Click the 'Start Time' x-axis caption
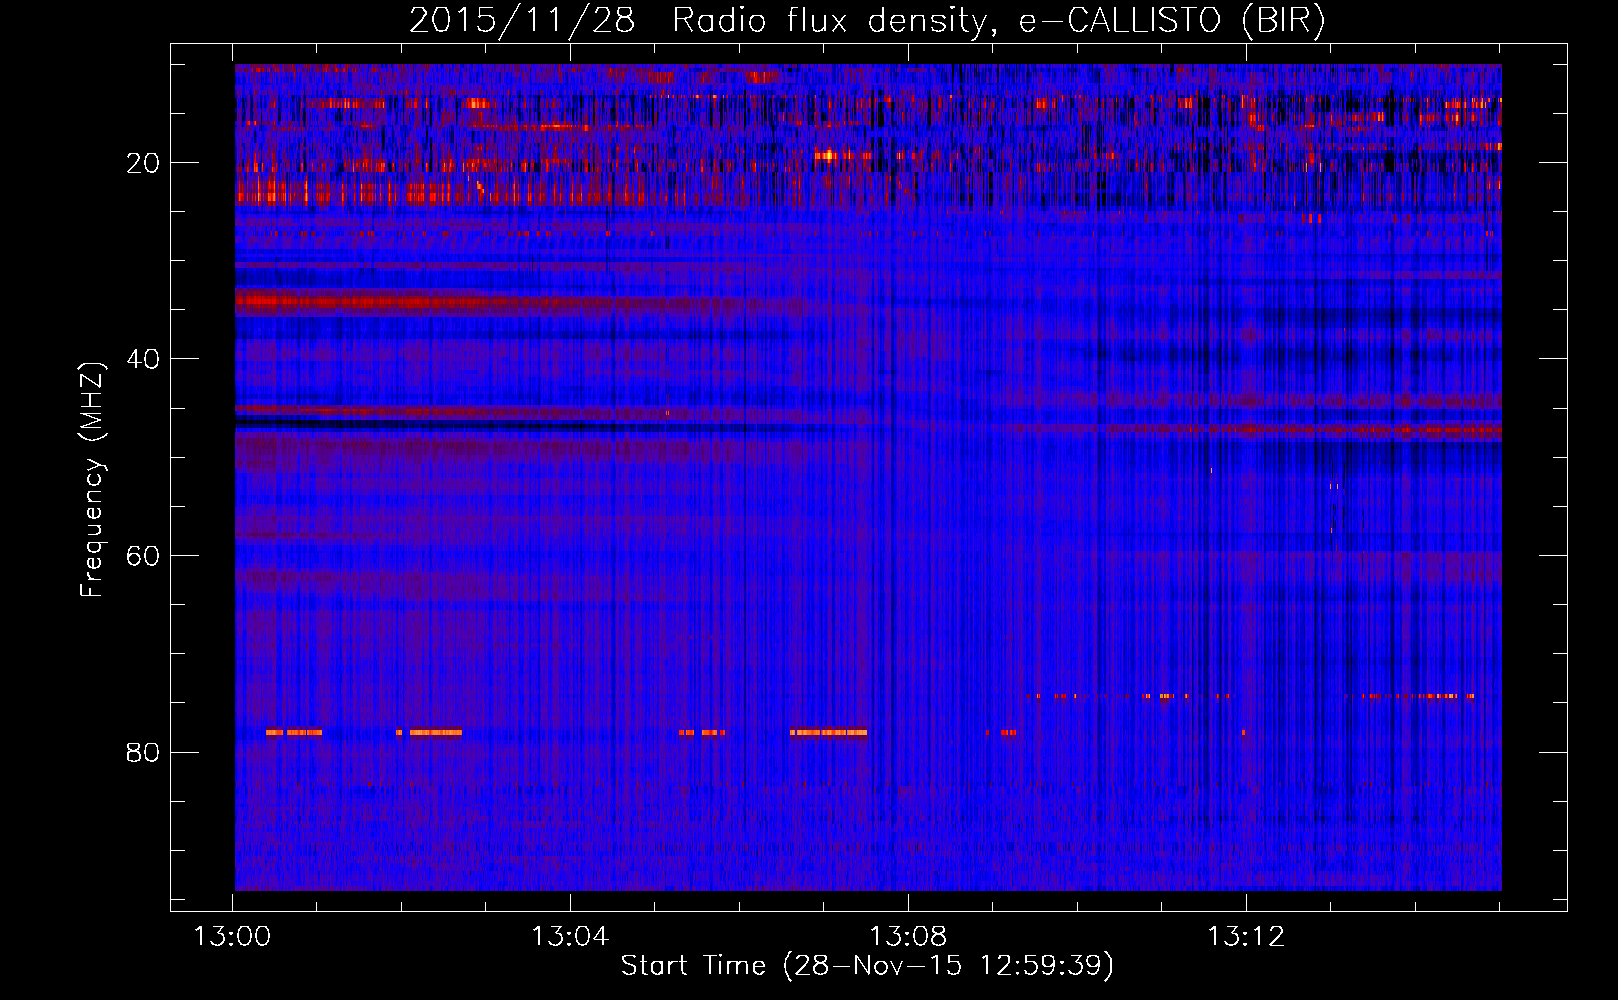 (x=692, y=966)
